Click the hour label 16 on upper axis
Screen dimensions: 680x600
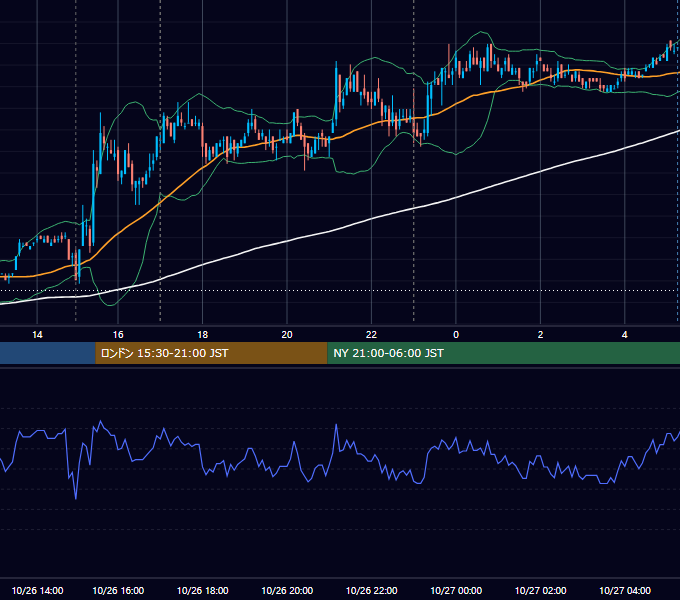point(118,335)
